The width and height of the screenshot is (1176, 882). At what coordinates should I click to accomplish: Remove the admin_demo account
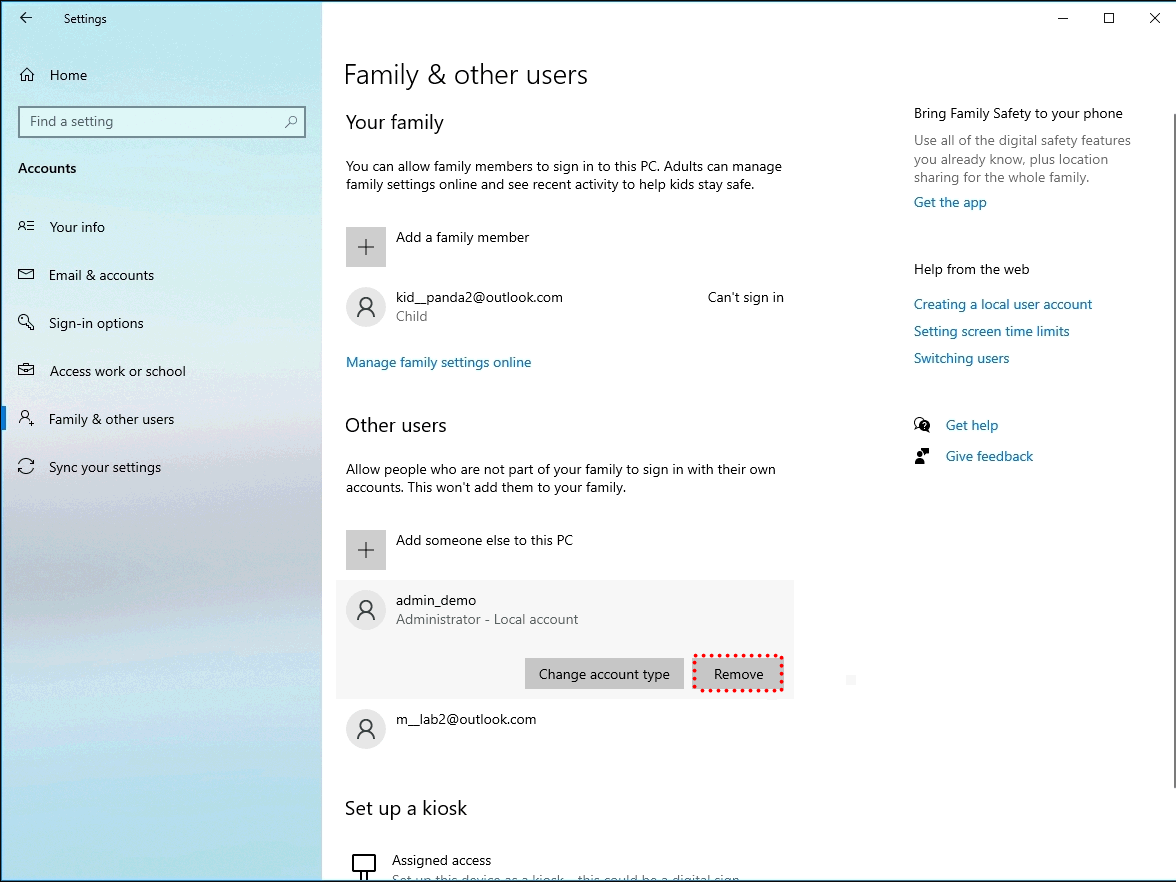click(x=738, y=674)
